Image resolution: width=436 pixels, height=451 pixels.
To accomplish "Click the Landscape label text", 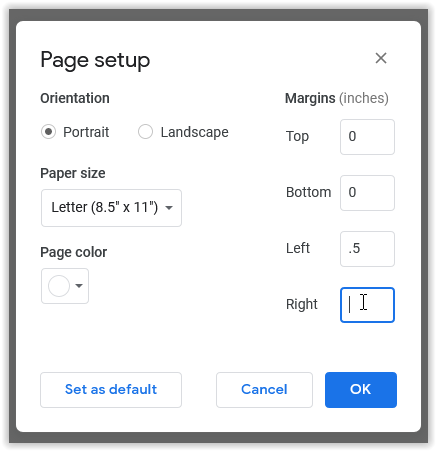I will (x=195, y=132).
